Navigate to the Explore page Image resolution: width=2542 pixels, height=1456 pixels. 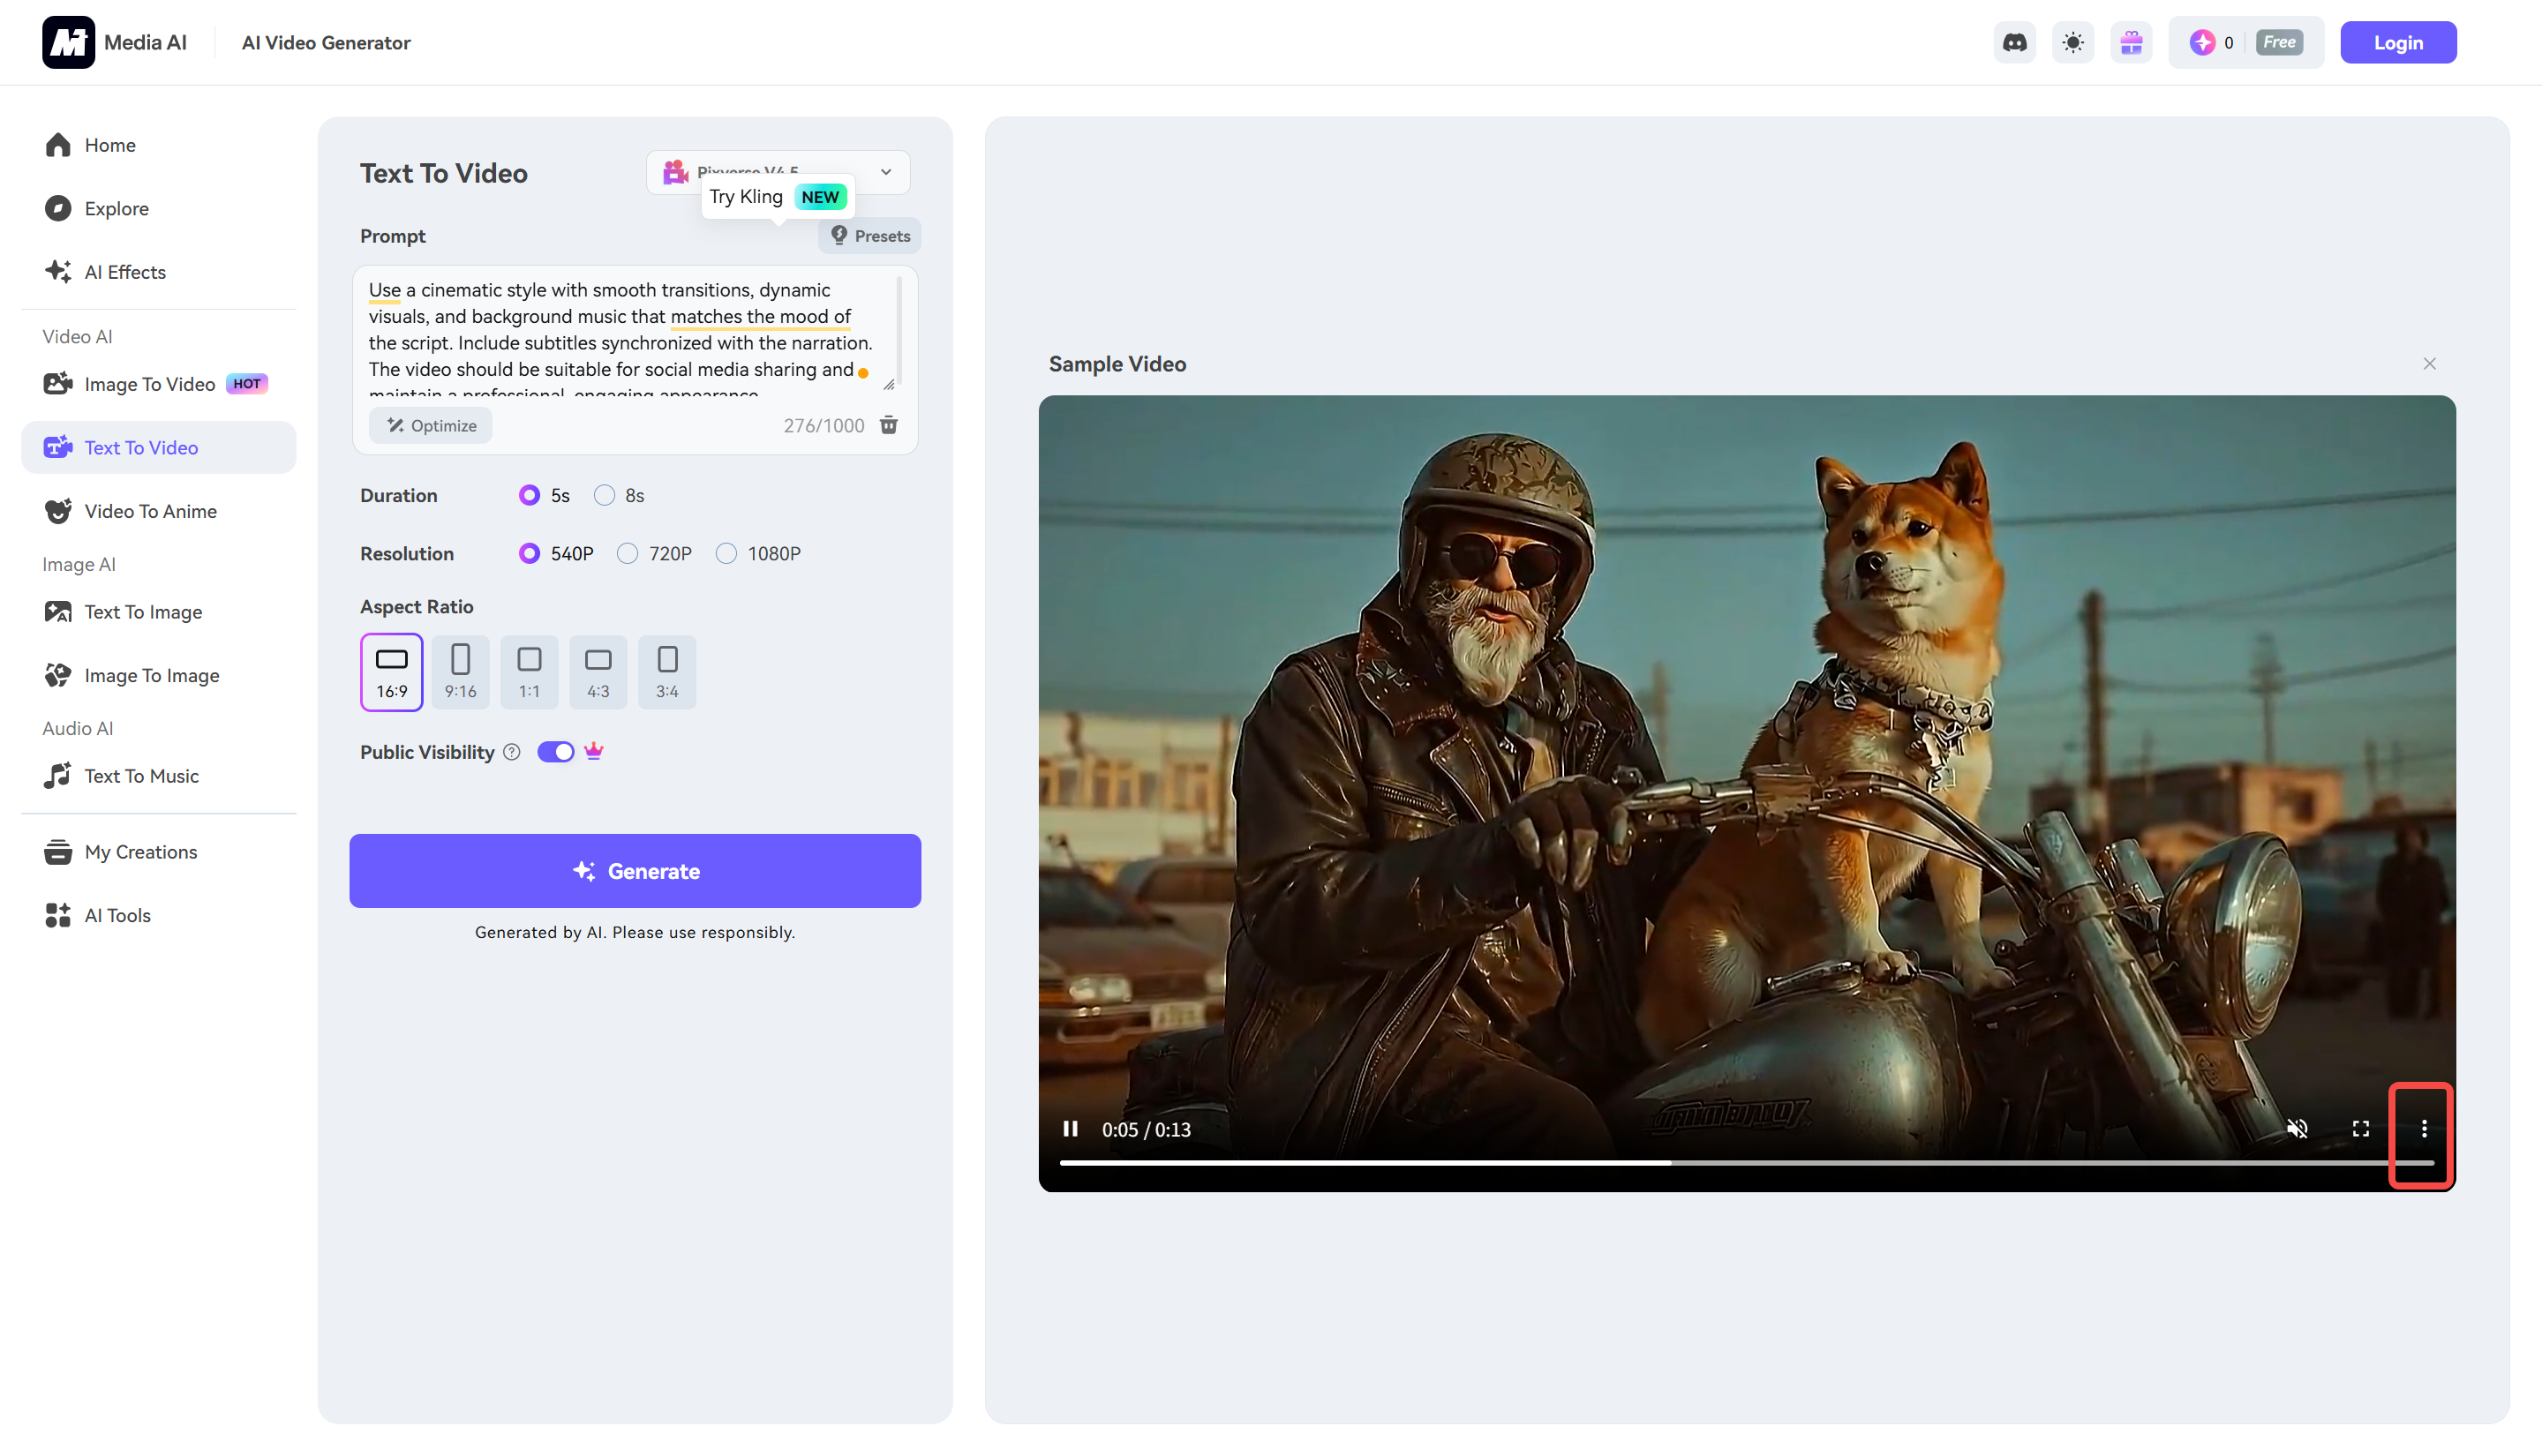(117, 208)
